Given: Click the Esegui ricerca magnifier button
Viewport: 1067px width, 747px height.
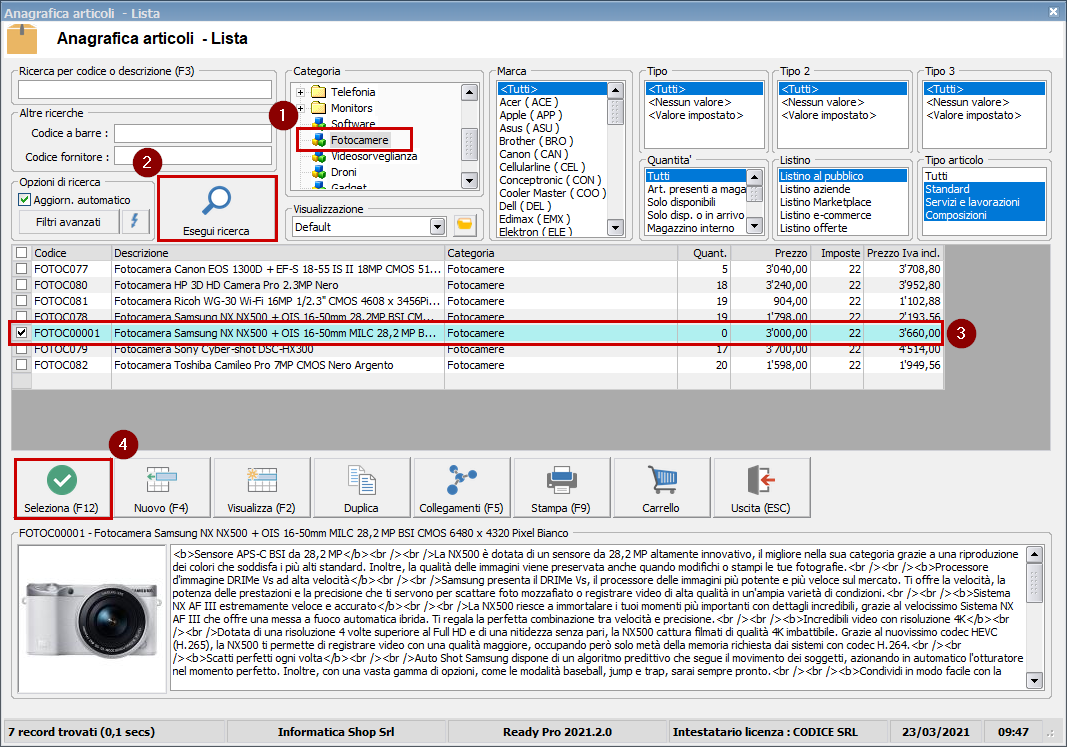Looking at the screenshot, I should point(217,208).
